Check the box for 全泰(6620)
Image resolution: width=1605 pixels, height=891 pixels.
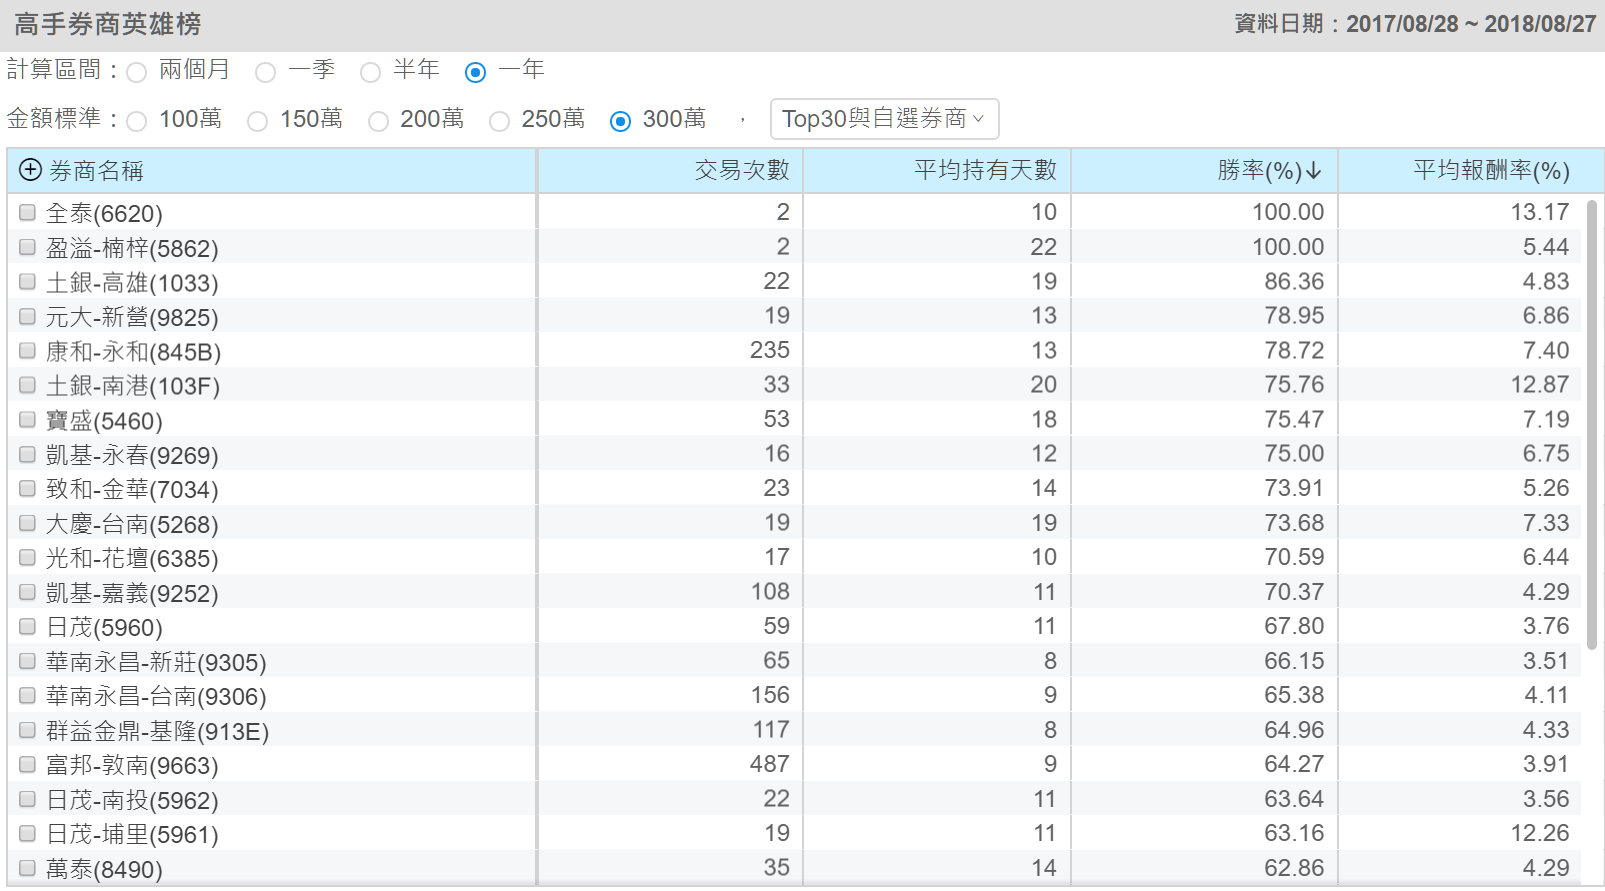point(28,213)
